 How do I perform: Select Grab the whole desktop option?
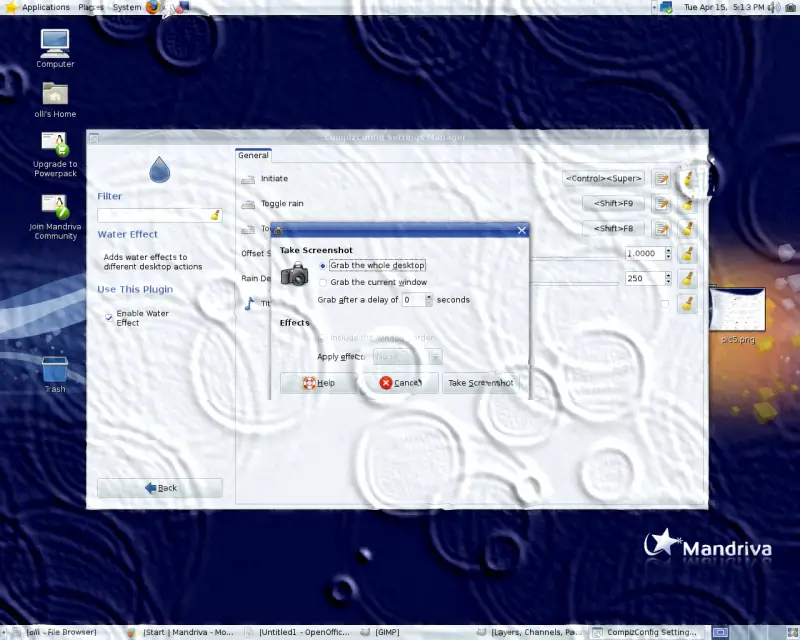tap(372, 265)
